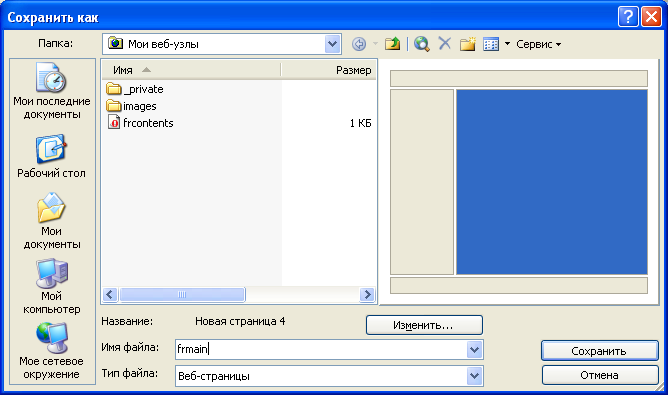
Task: Expand the Папка location dropdown
Action: point(332,44)
